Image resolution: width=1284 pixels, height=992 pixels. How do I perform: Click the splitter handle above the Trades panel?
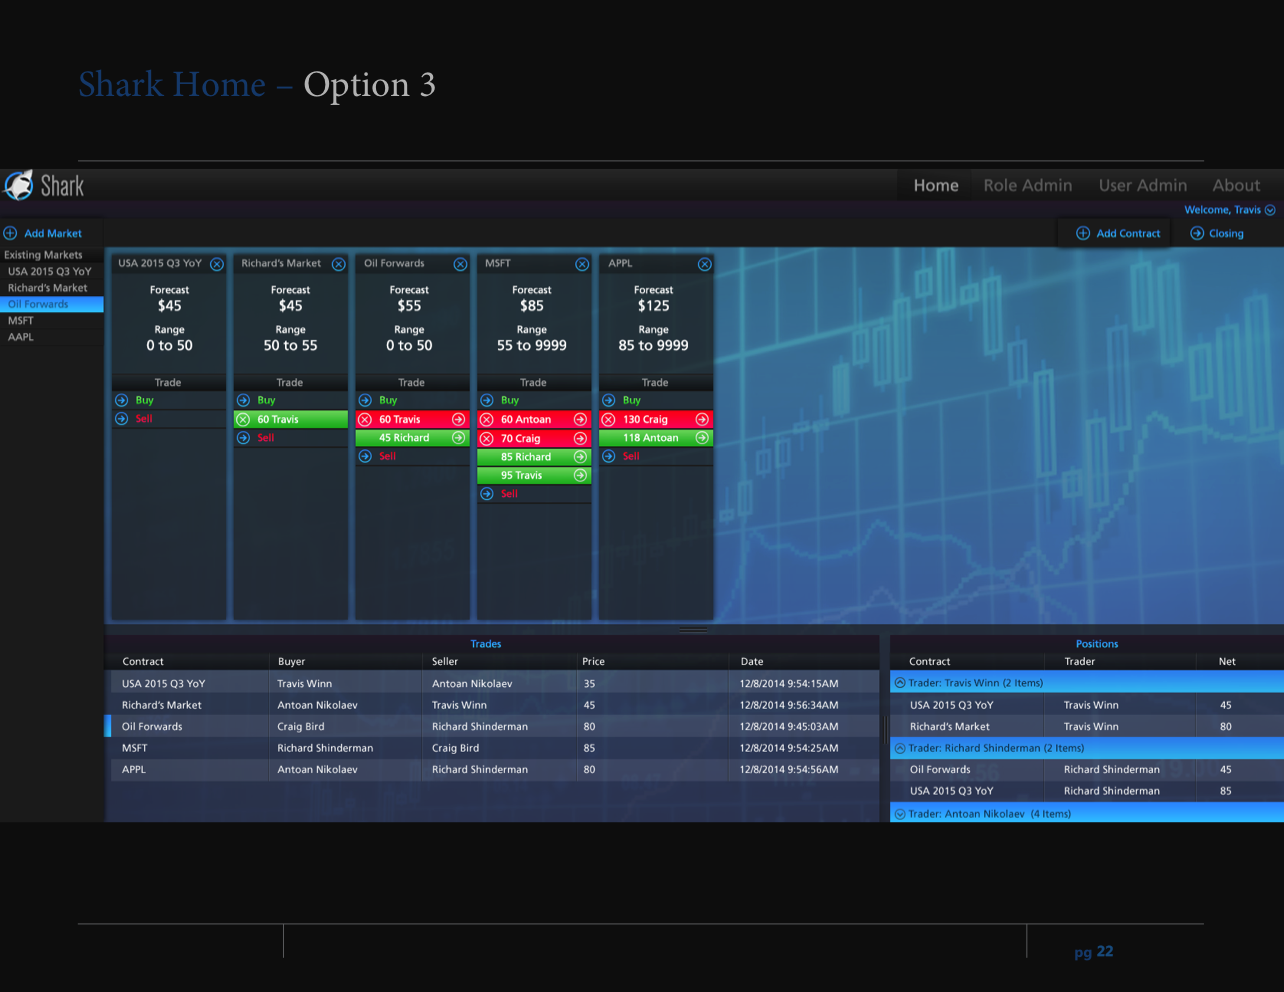tap(693, 630)
